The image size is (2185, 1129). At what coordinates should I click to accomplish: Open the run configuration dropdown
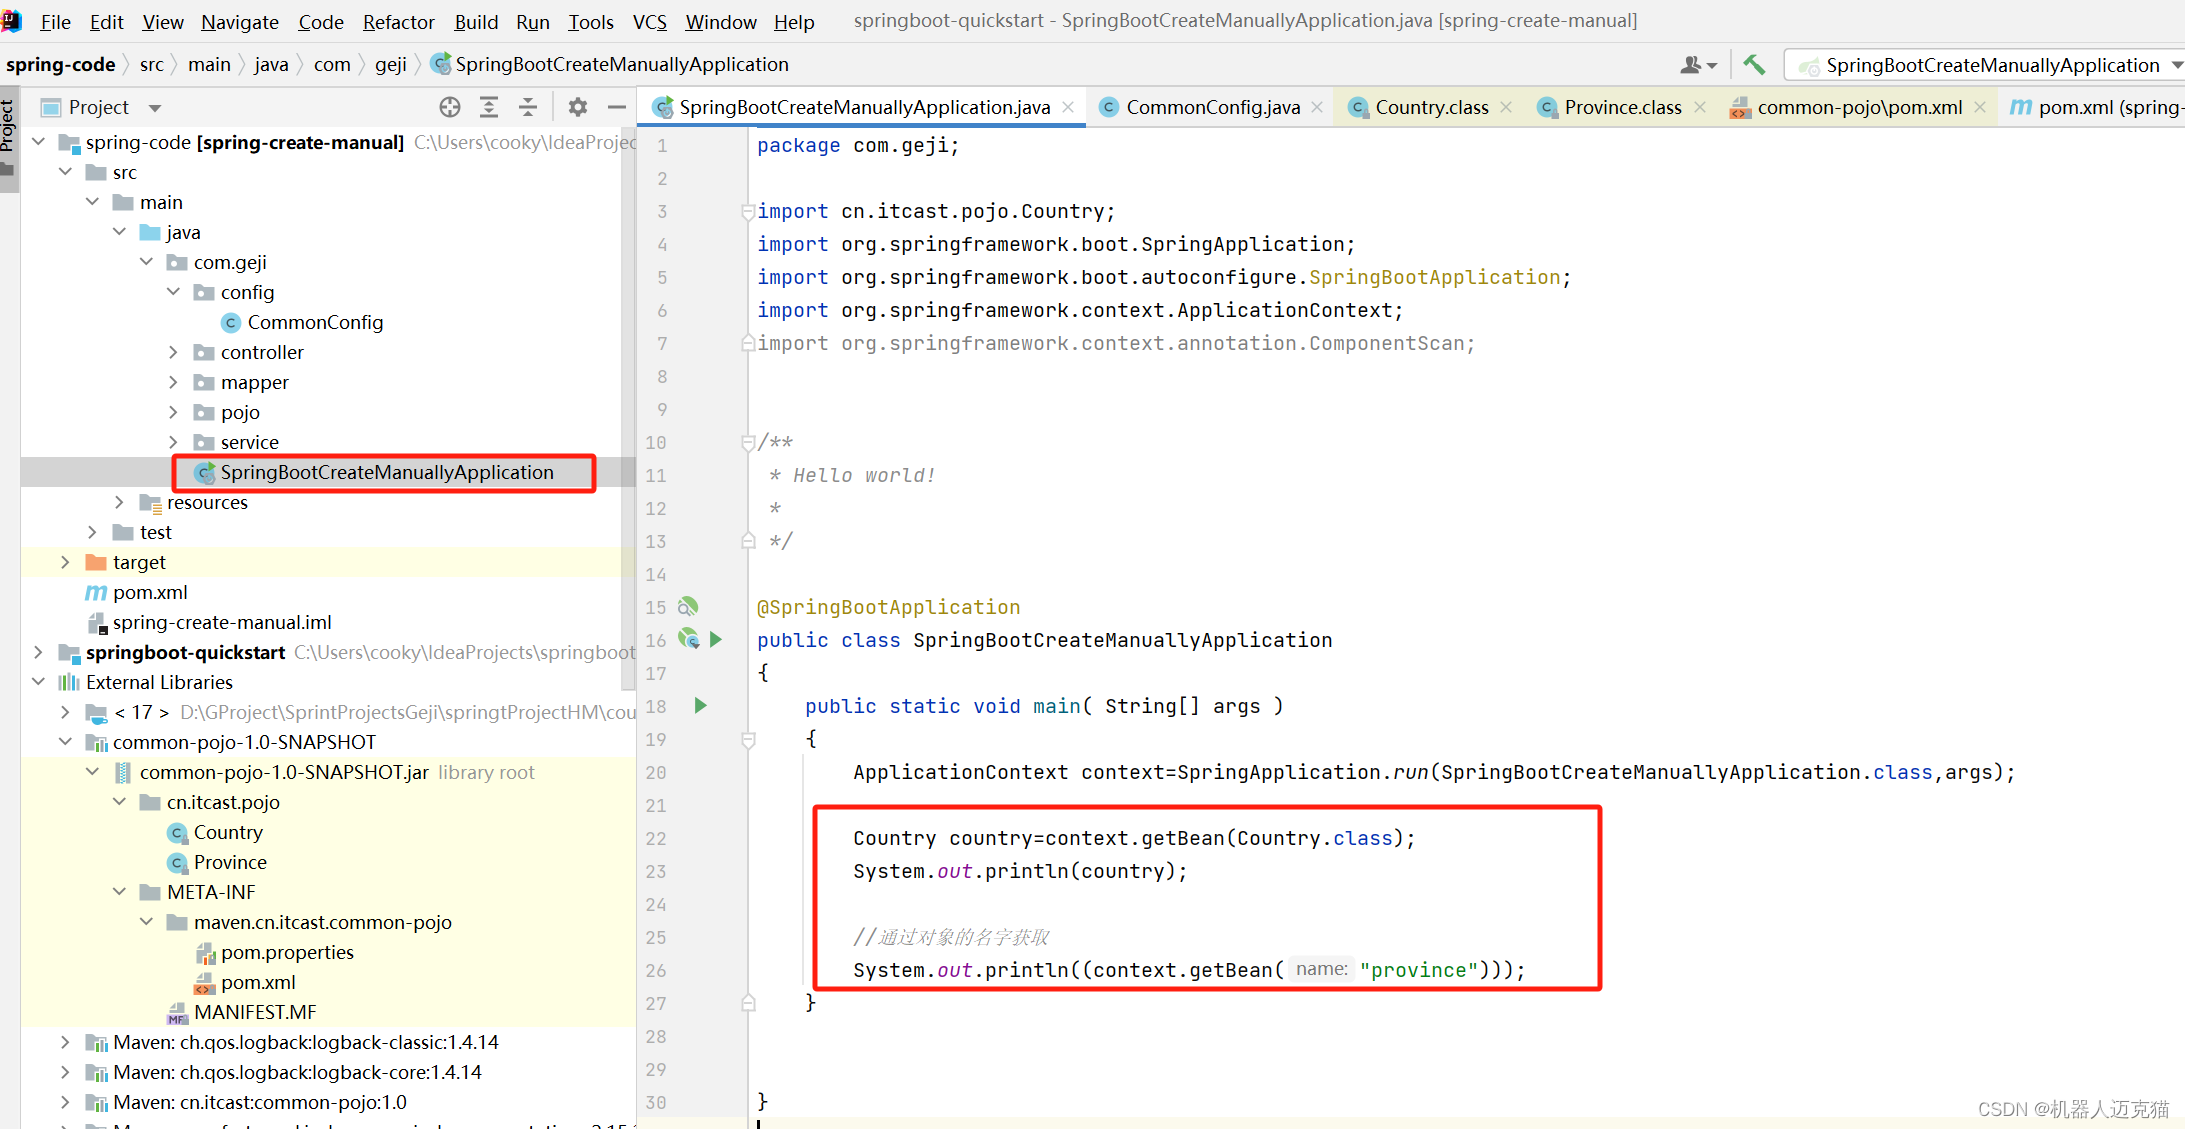point(2177,64)
